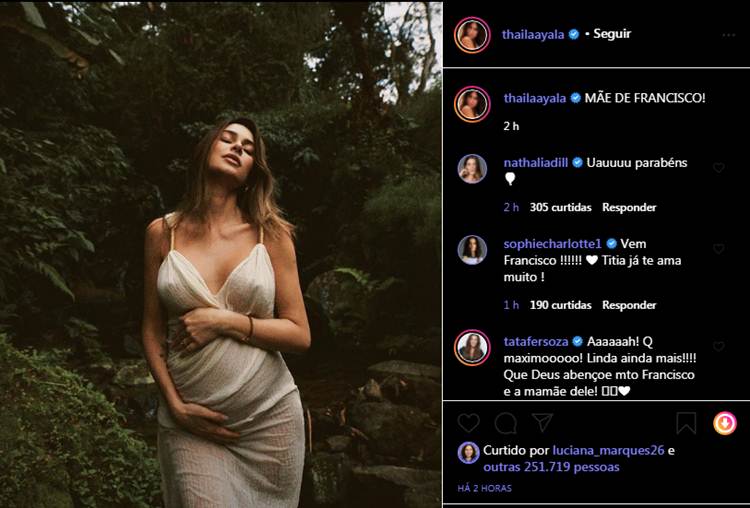Open thailaayala profile picture in header
The image size is (750, 508).
pyautogui.click(x=473, y=34)
